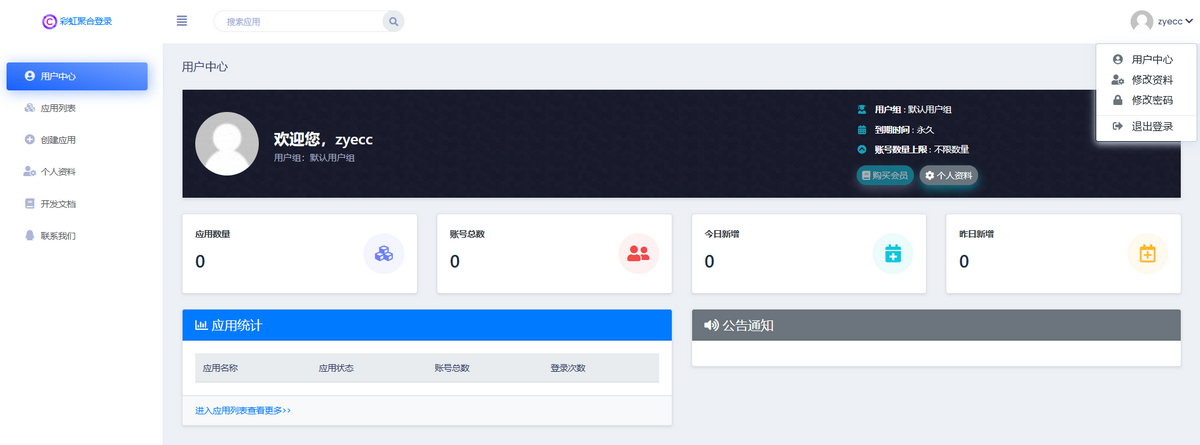Choose 修改密码 from the user menu
Screen dimensions: 1200x445
[1151, 100]
